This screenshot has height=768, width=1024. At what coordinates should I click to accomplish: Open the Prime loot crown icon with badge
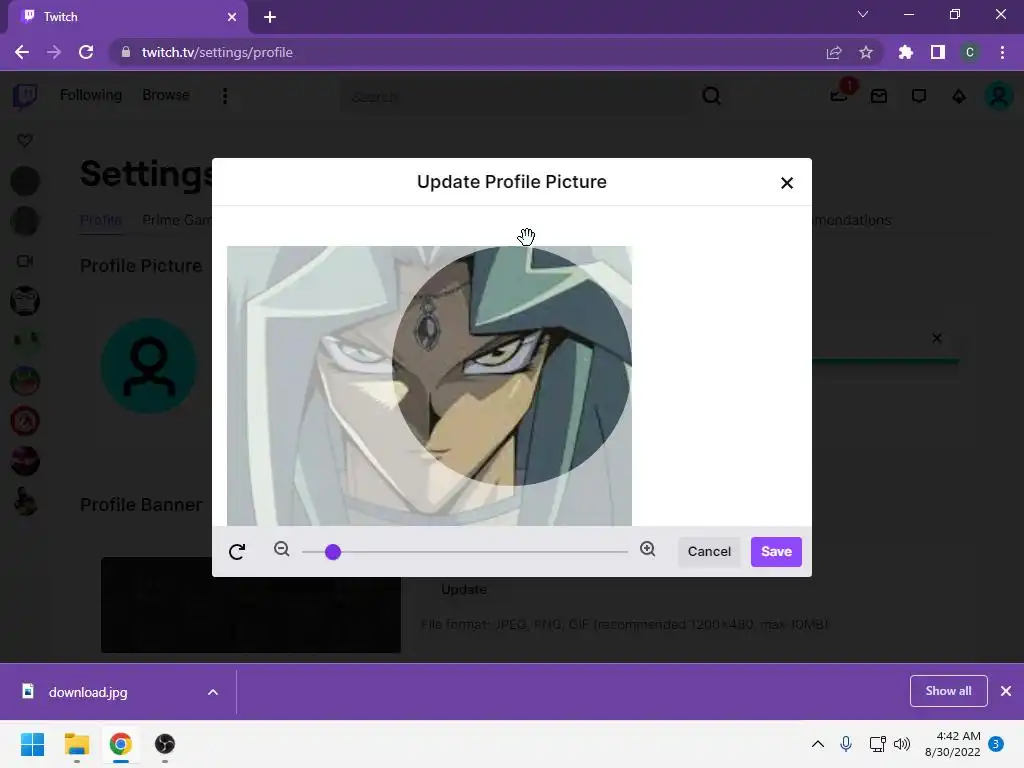pos(840,96)
